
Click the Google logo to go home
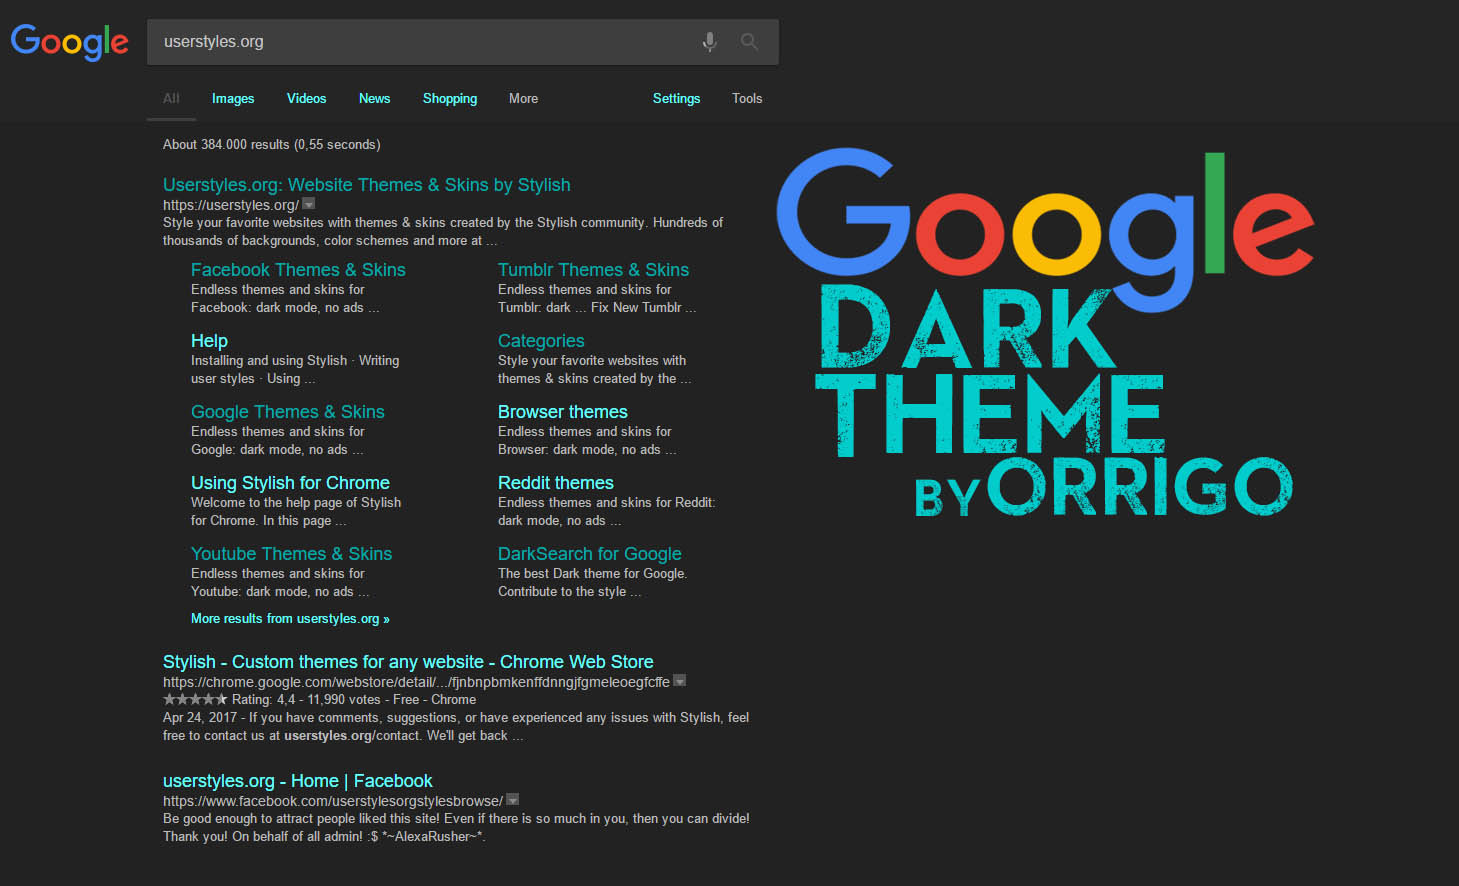click(69, 42)
